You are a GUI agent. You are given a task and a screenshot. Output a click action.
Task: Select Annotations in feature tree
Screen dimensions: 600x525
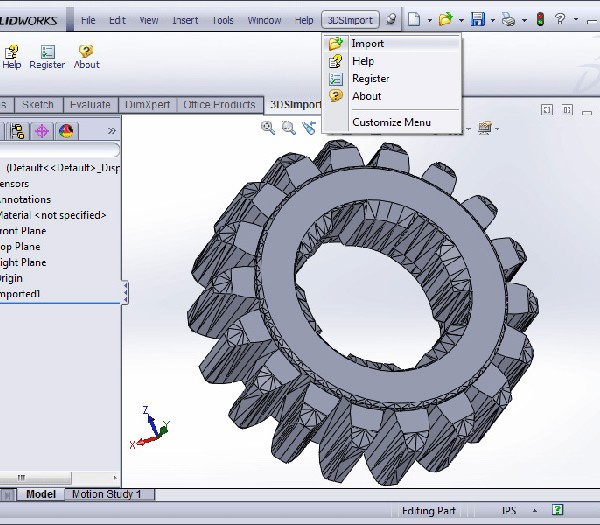click(x=25, y=199)
